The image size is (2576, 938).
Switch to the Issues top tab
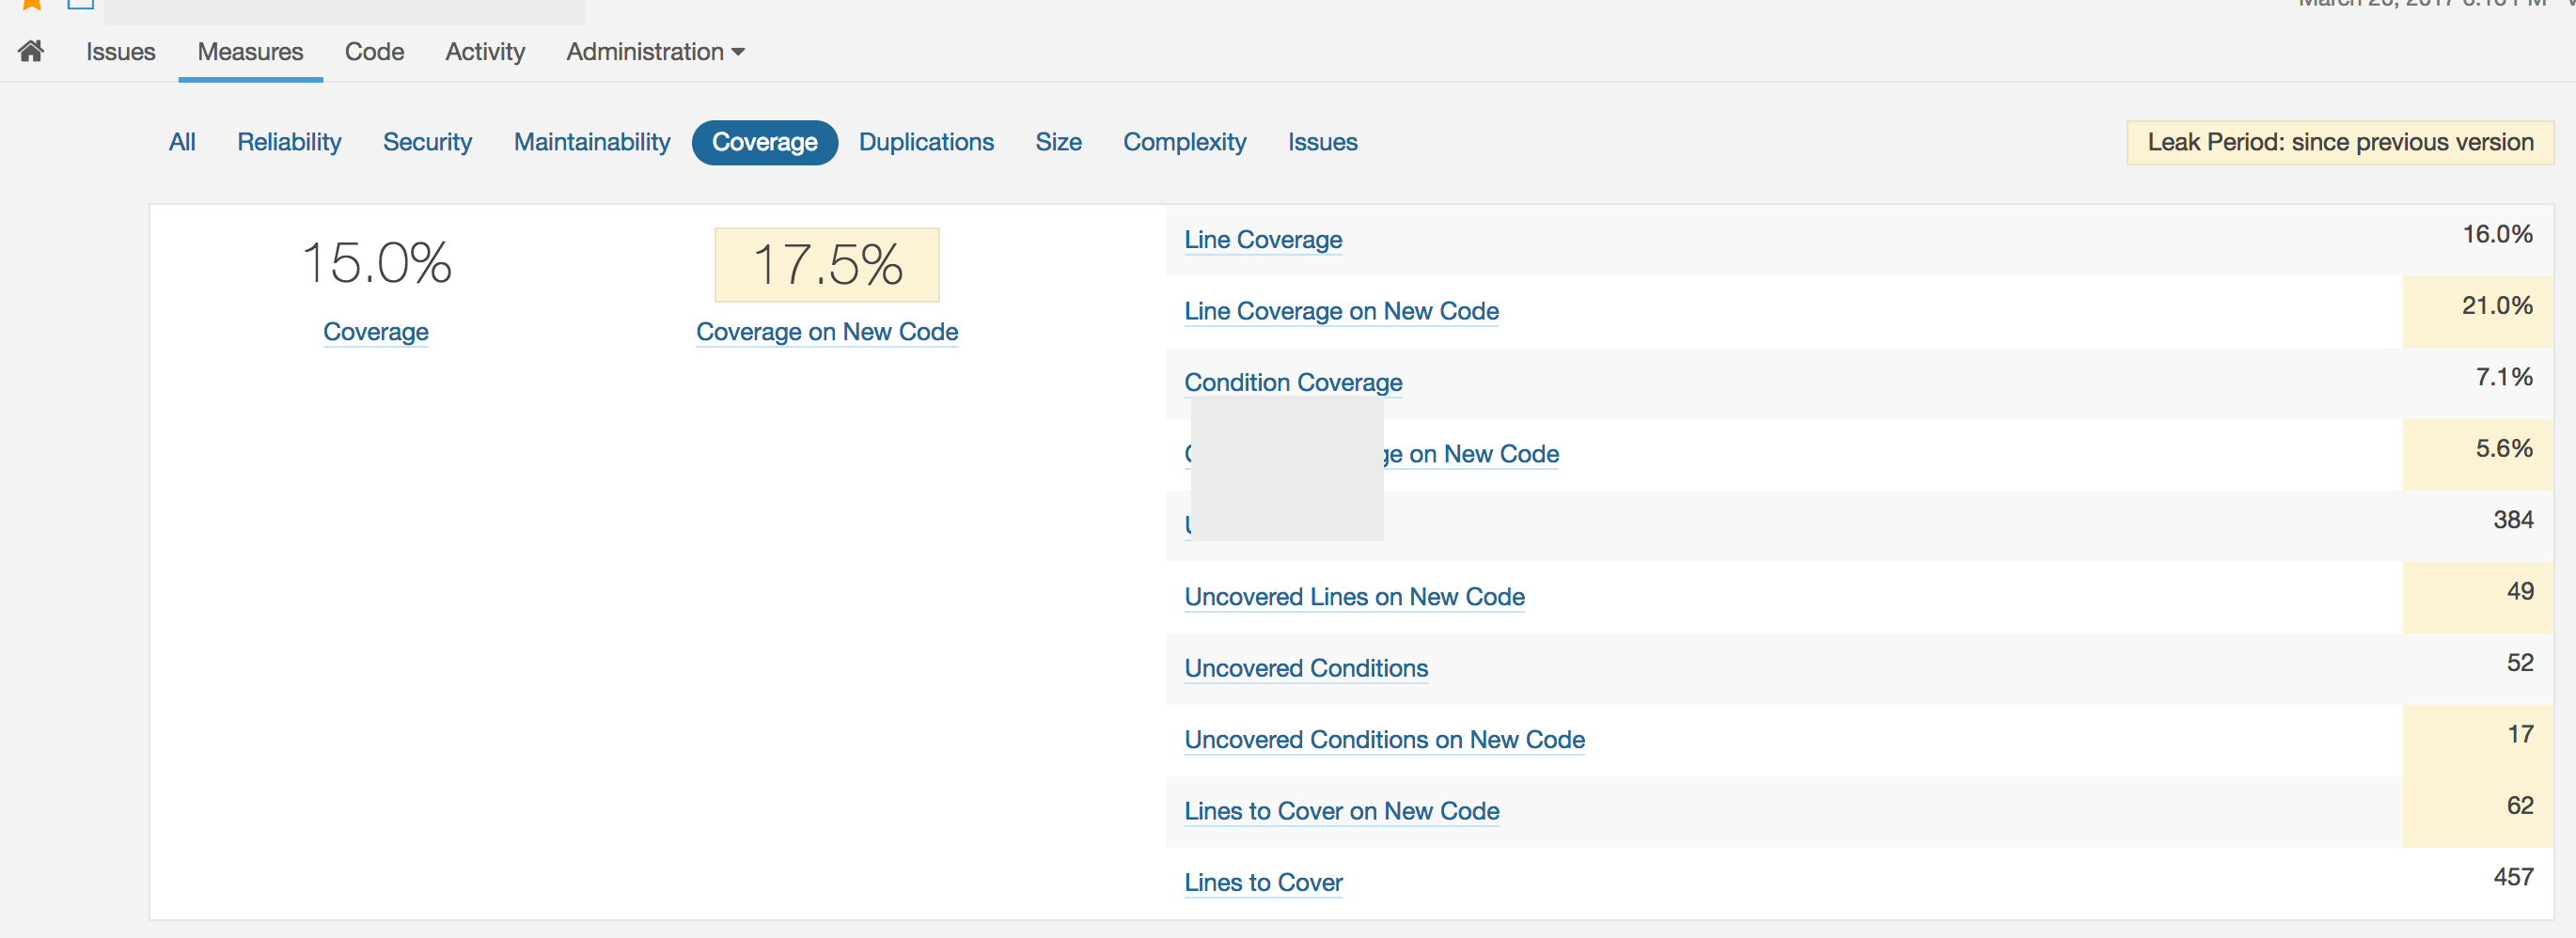click(x=120, y=52)
